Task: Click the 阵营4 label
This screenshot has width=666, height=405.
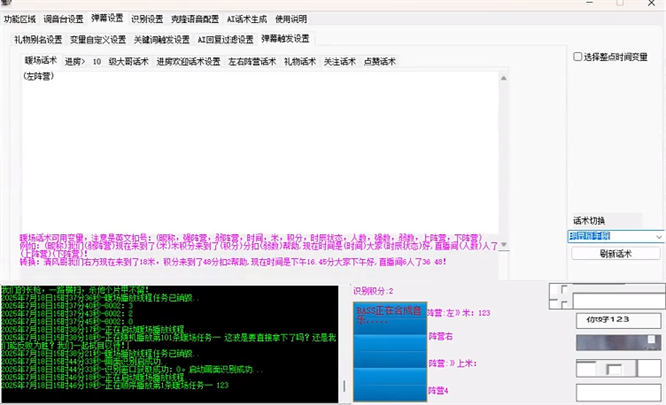Action: (x=438, y=391)
